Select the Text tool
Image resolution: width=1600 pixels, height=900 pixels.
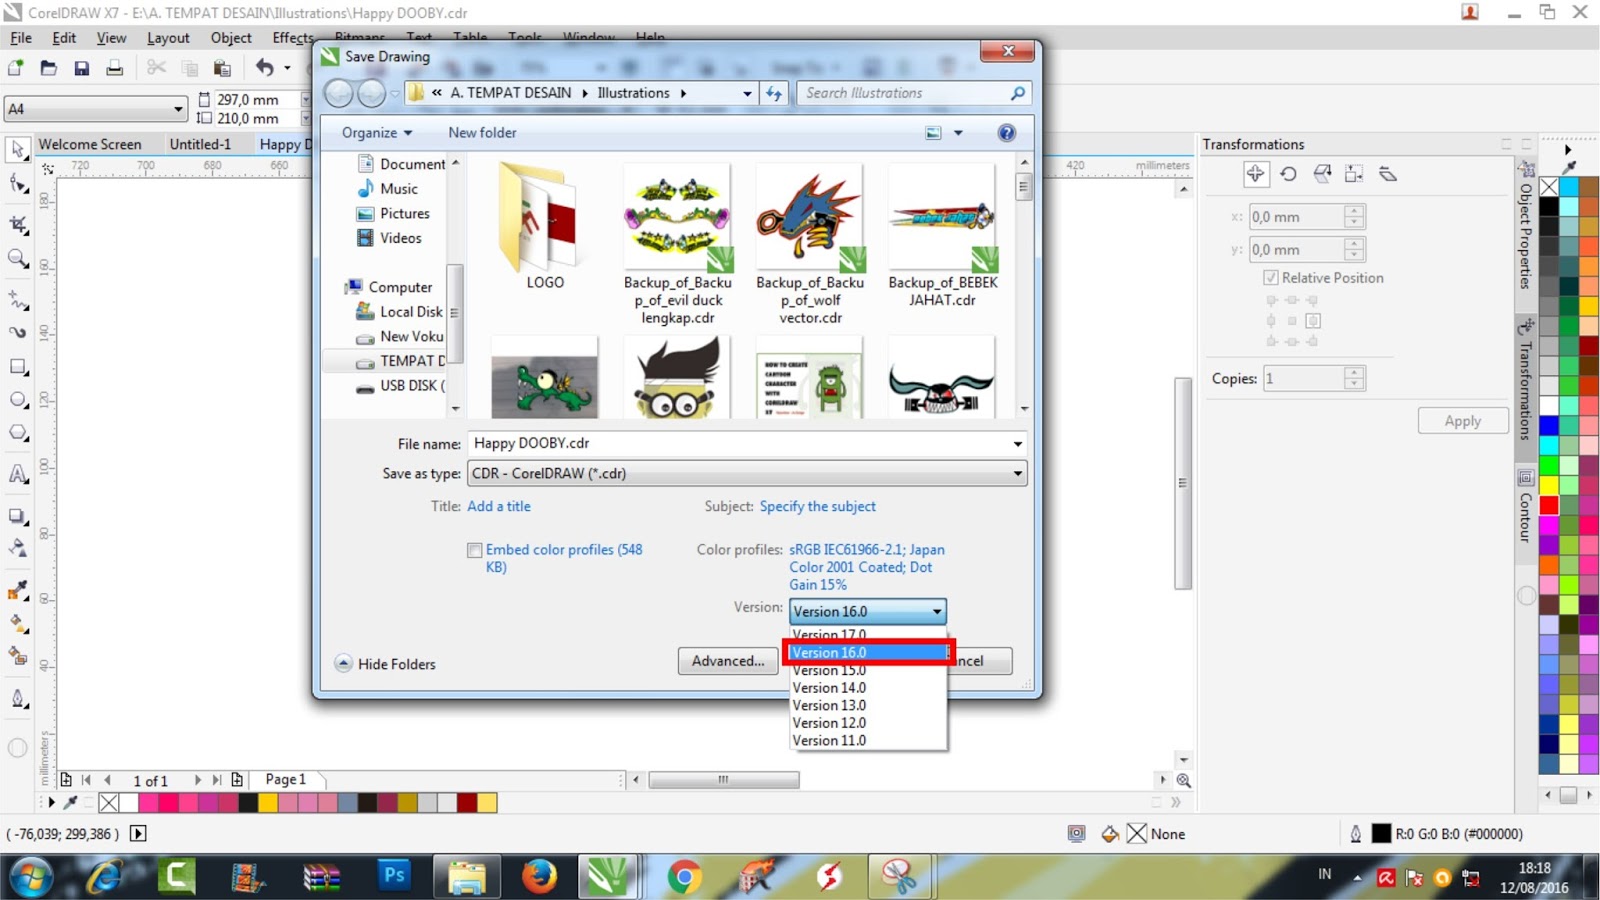pyautogui.click(x=18, y=475)
